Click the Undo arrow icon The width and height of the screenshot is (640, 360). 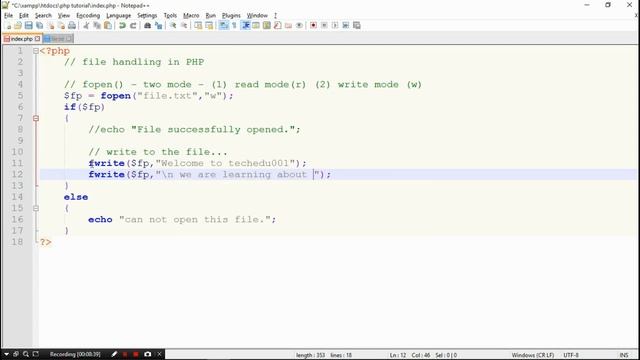click(x=122, y=26)
